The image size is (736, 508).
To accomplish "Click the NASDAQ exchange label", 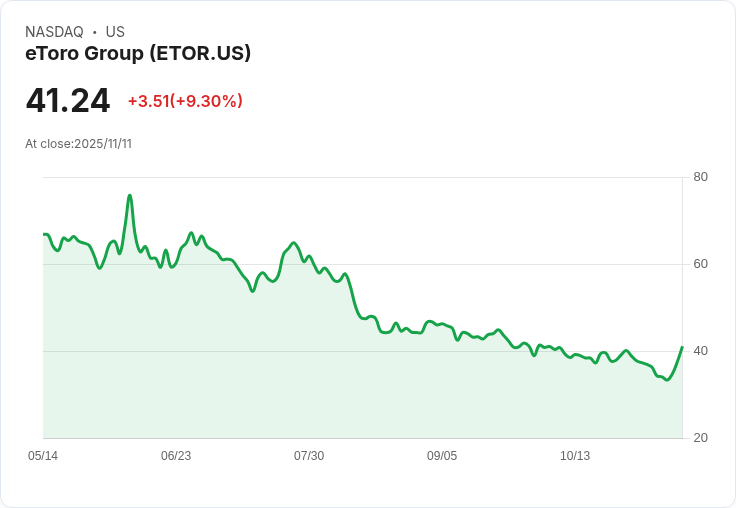I will [54, 32].
